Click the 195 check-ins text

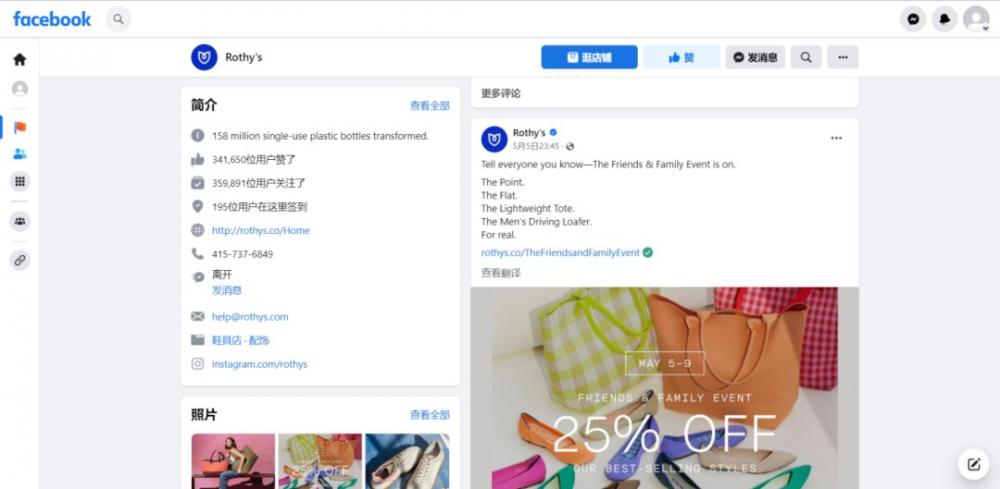260,207
